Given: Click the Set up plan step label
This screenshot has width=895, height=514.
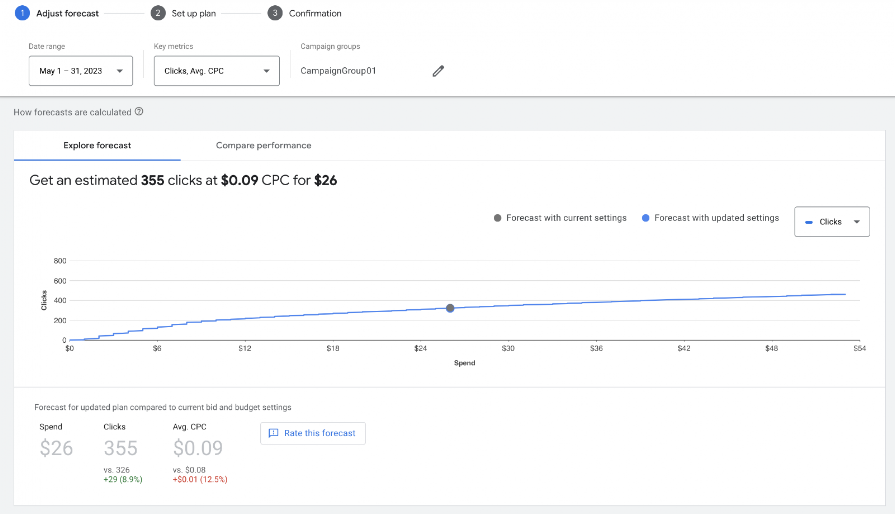Looking at the screenshot, I should pos(193,13).
